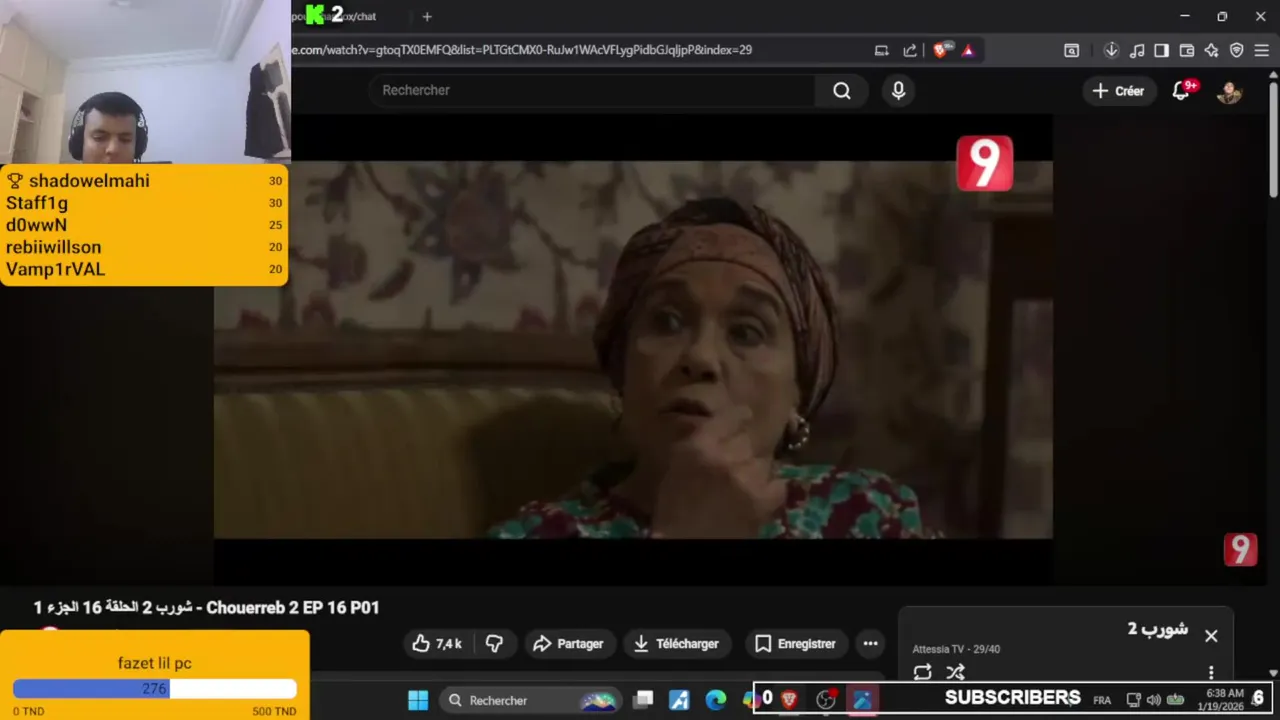
Task: Click the fazet lil pc goal progress bar
Action: pyautogui.click(x=155, y=689)
